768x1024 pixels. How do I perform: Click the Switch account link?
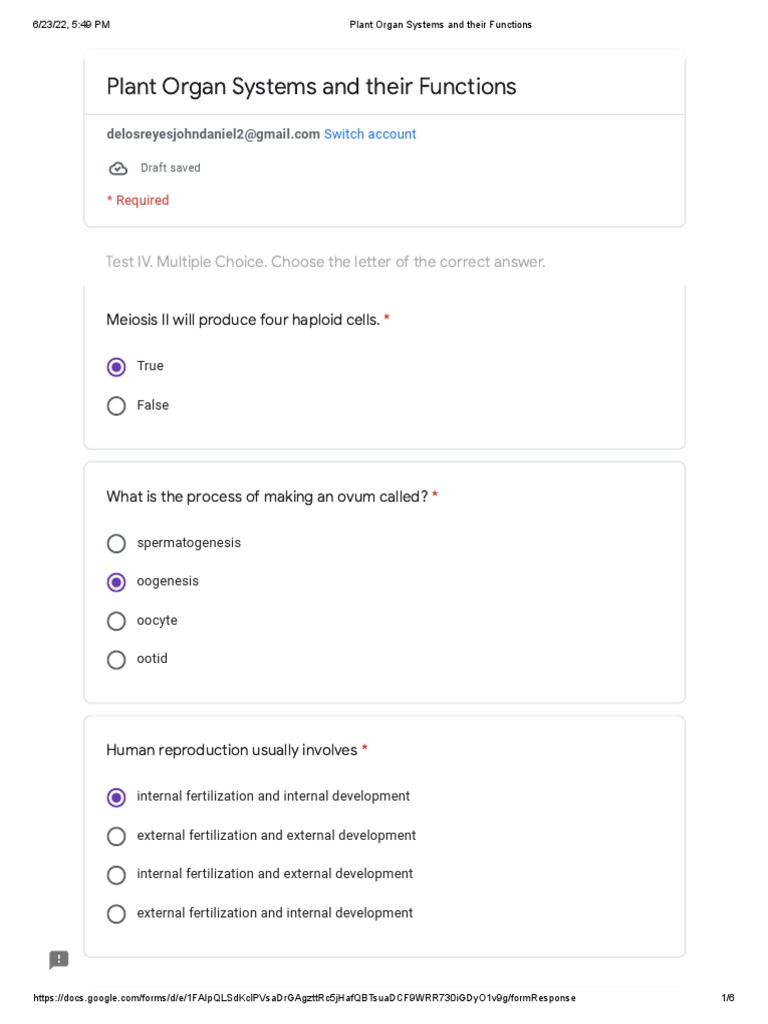pyautogui.click(x=370, y=134)
